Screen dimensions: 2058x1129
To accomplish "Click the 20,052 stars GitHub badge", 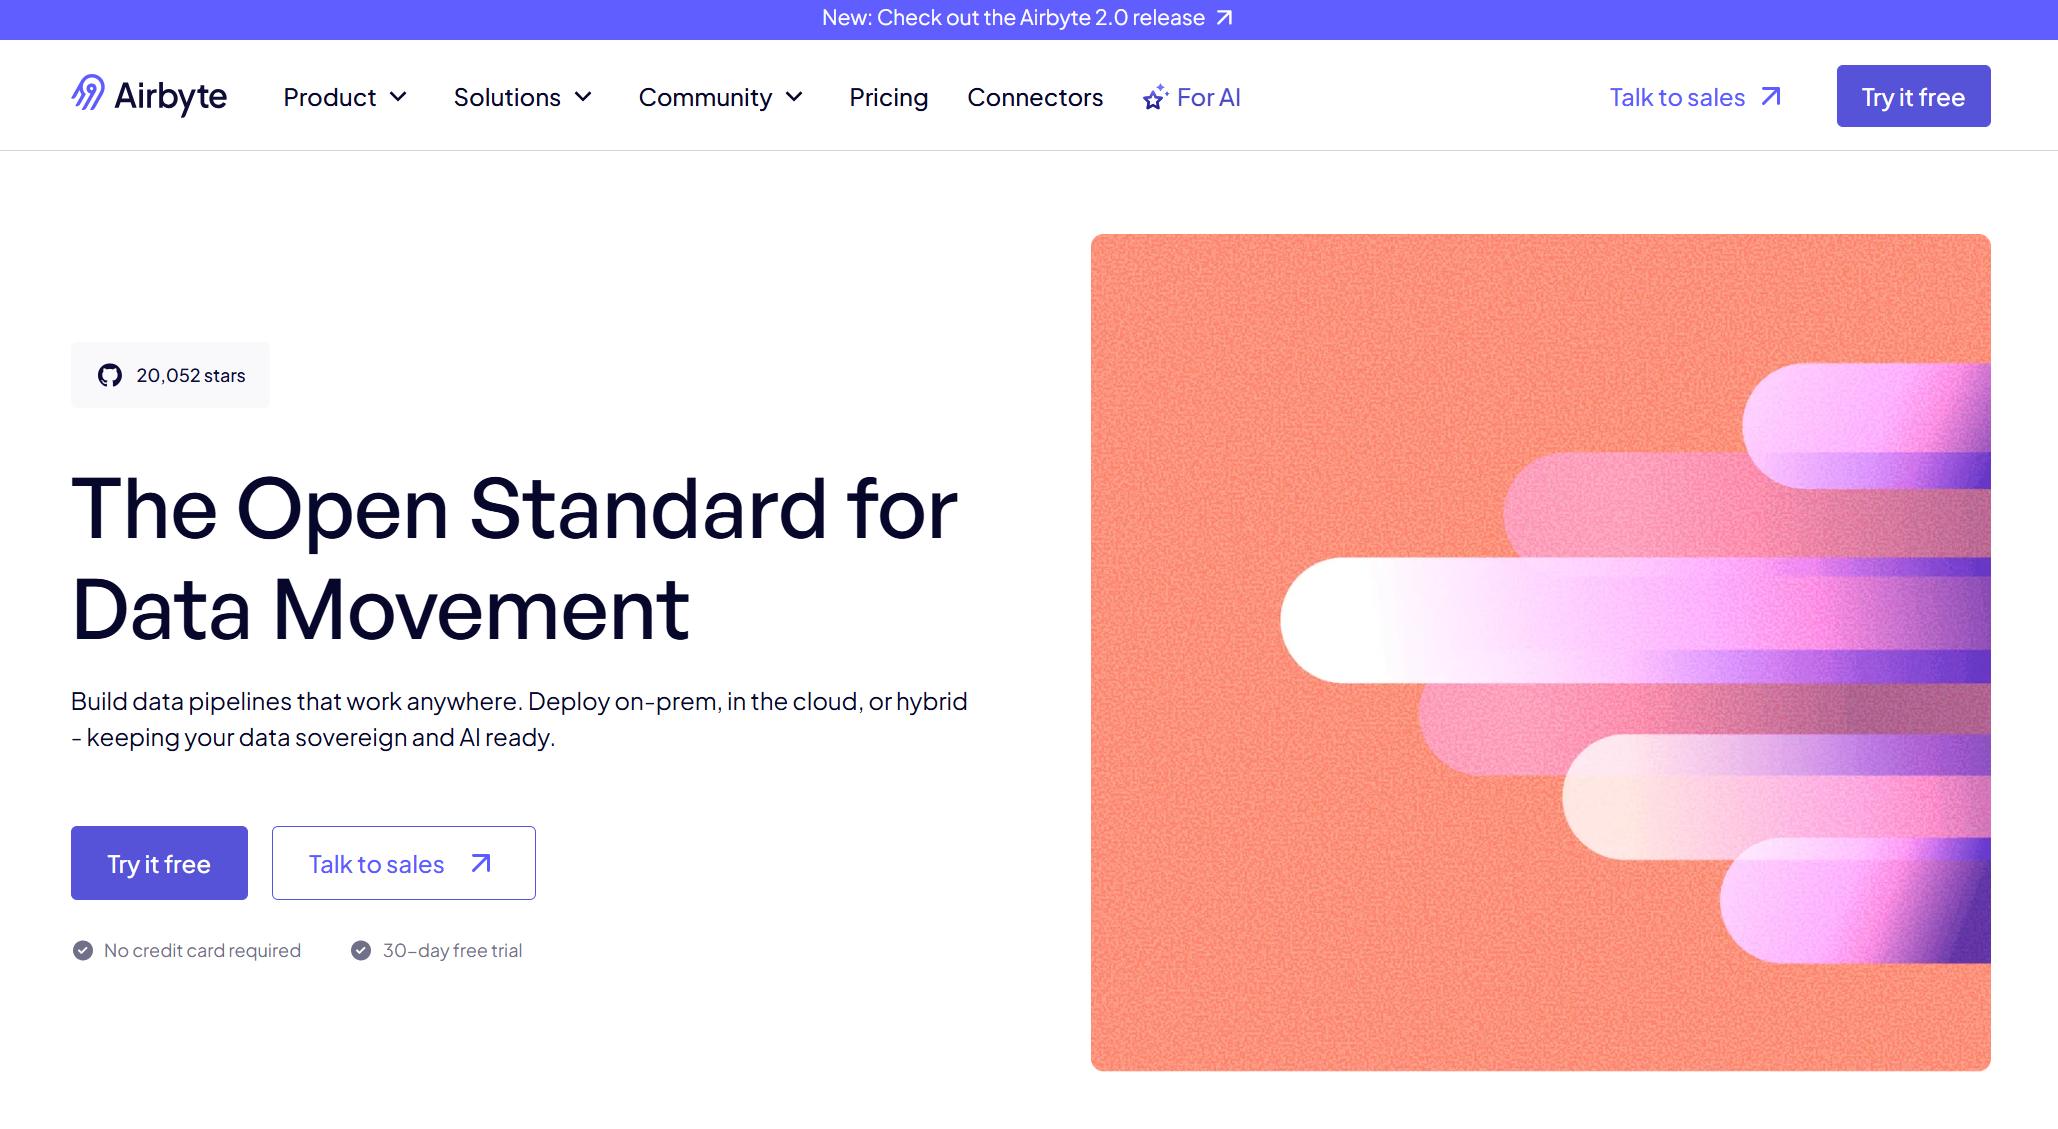I will tap(171, 375).
